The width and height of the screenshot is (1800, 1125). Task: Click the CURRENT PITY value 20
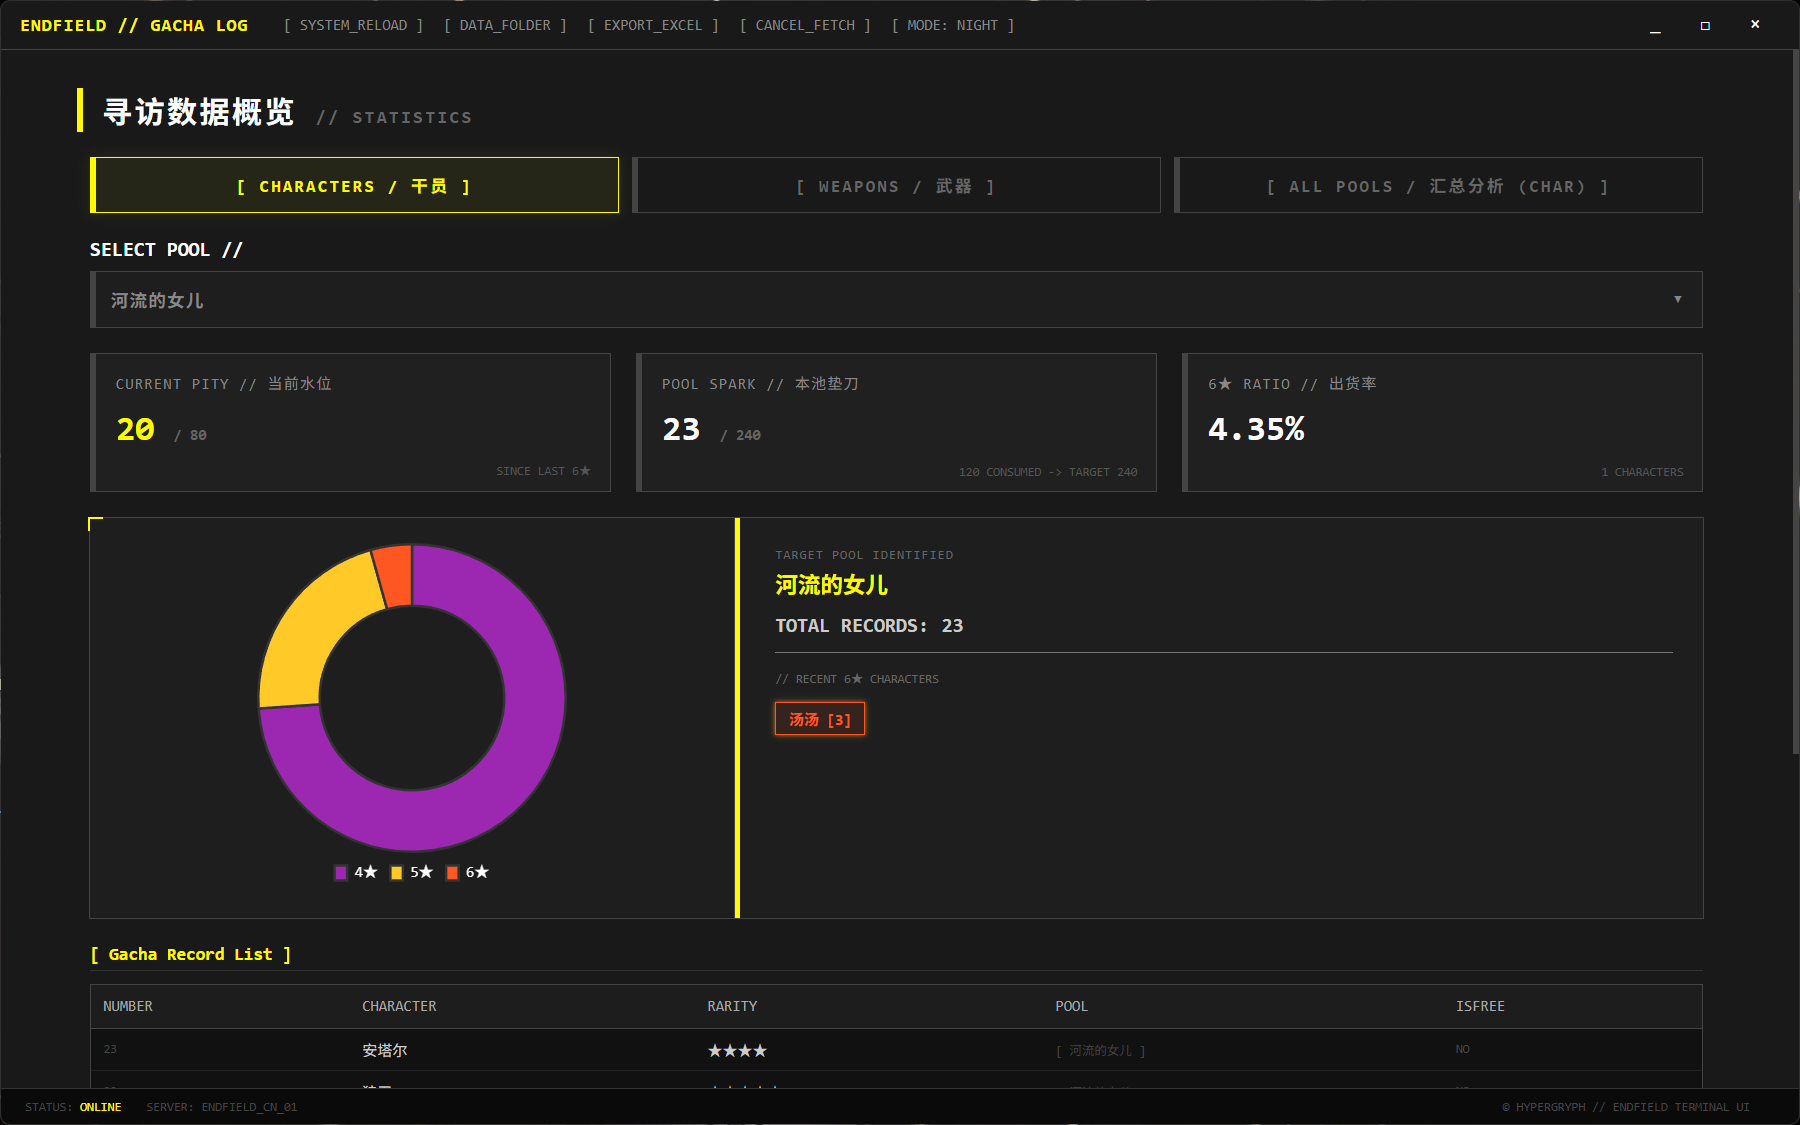(x=136, y=430)
